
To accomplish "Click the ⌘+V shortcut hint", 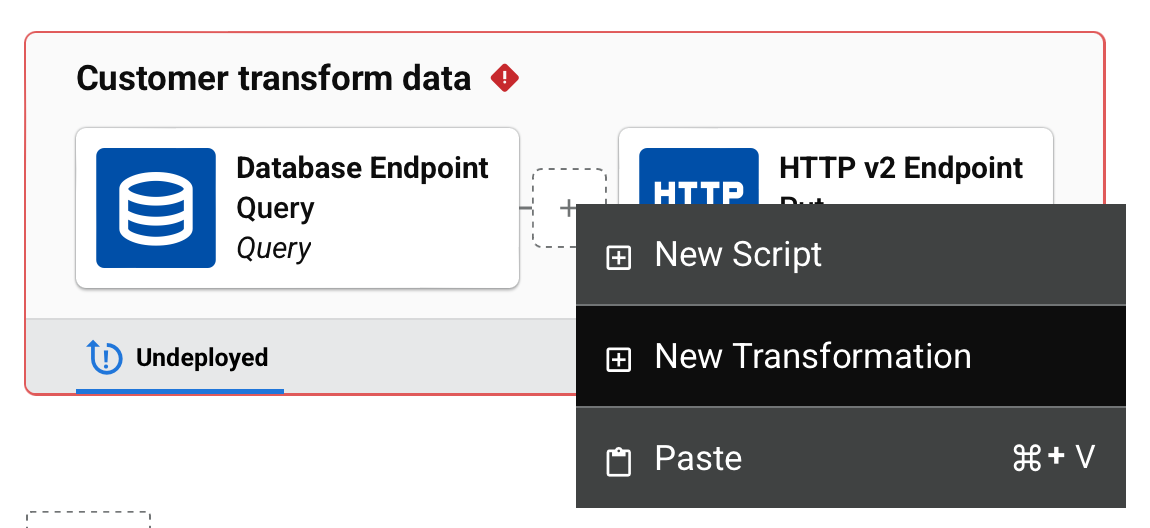I will pos(1054,458).
